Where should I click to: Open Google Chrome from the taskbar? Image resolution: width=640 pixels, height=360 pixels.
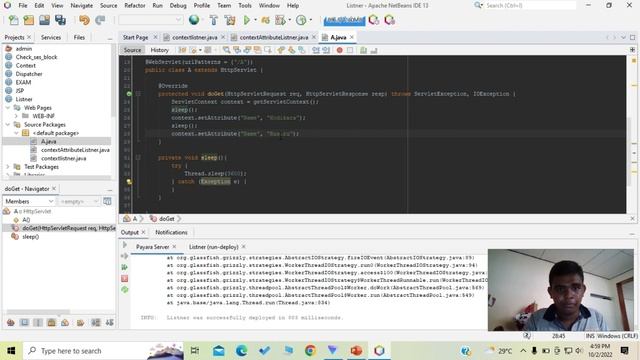point(310,351)
